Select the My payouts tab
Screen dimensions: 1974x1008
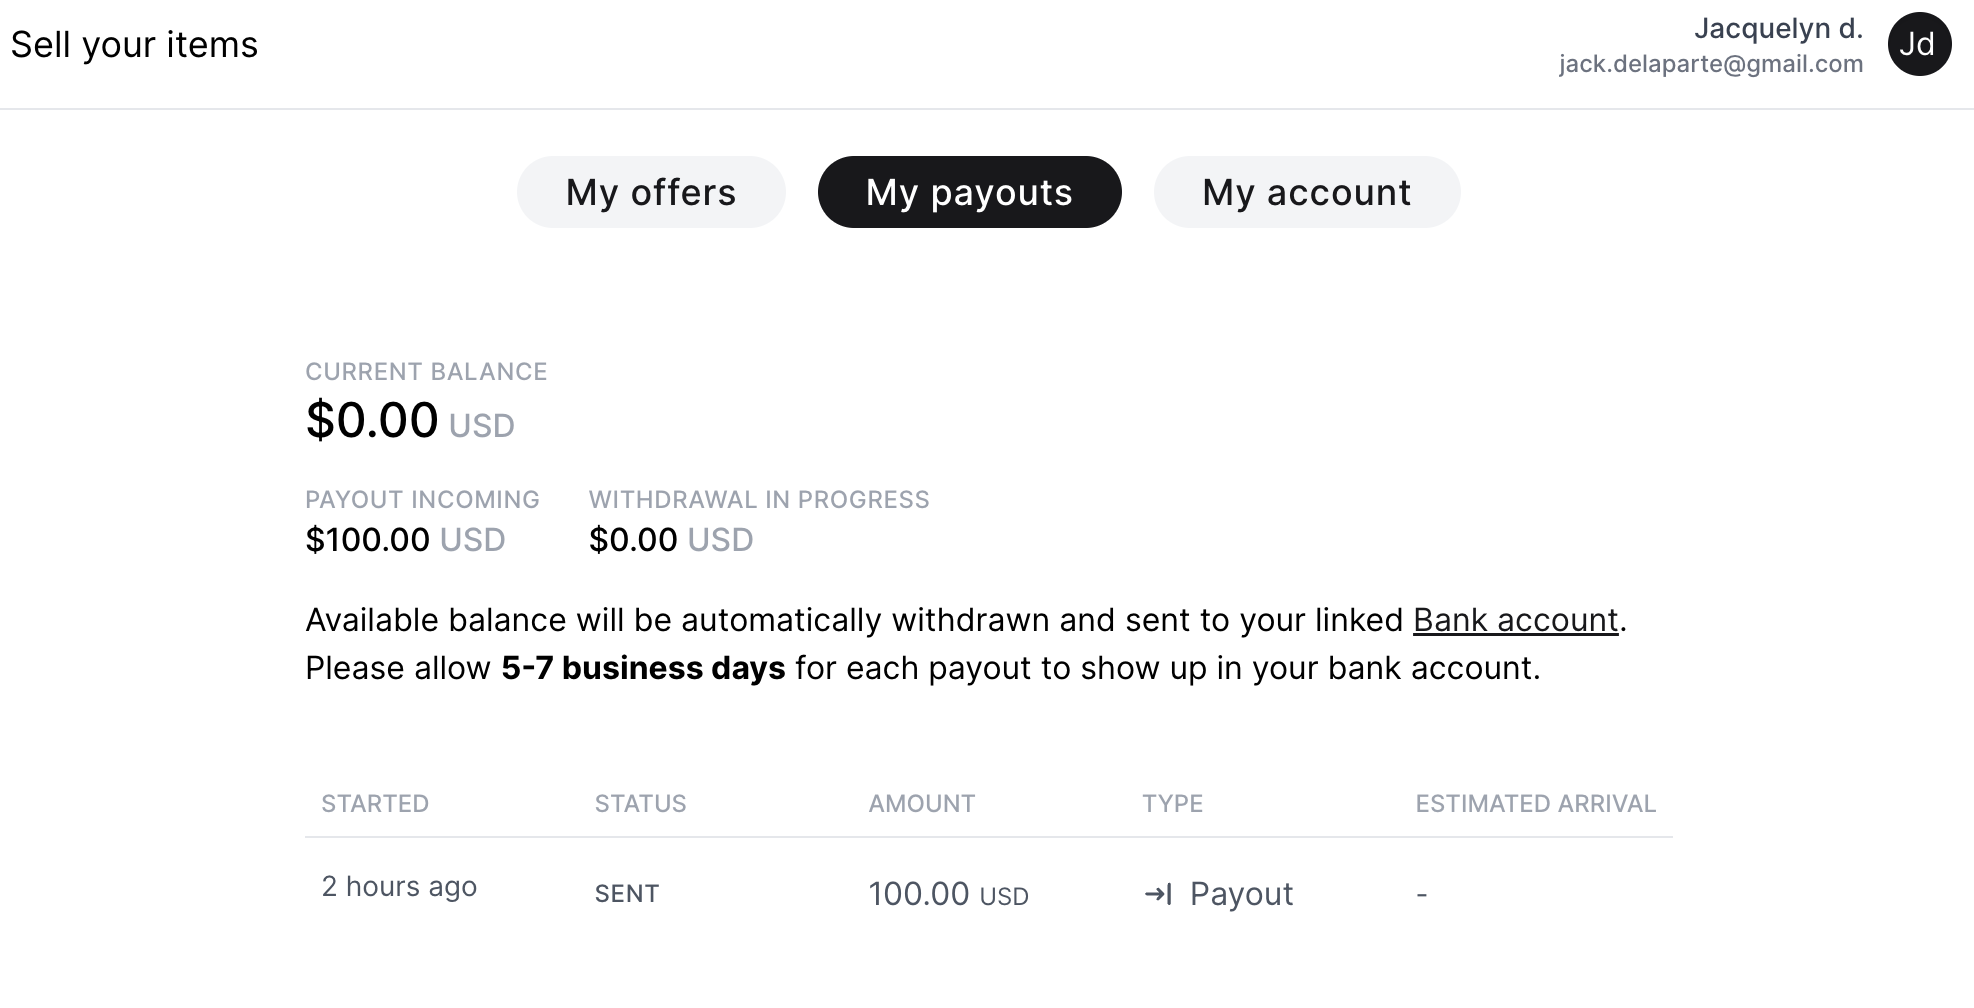(x=969, y=192)
